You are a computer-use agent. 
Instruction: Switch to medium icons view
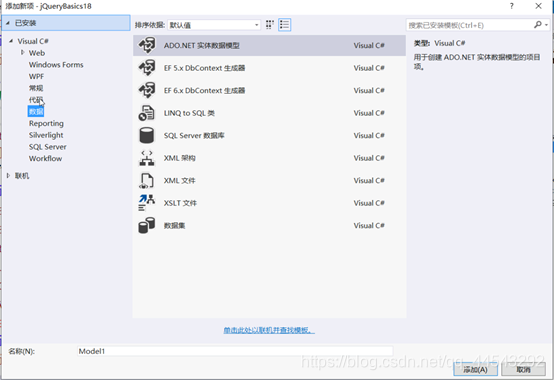[x=270, y=25]
